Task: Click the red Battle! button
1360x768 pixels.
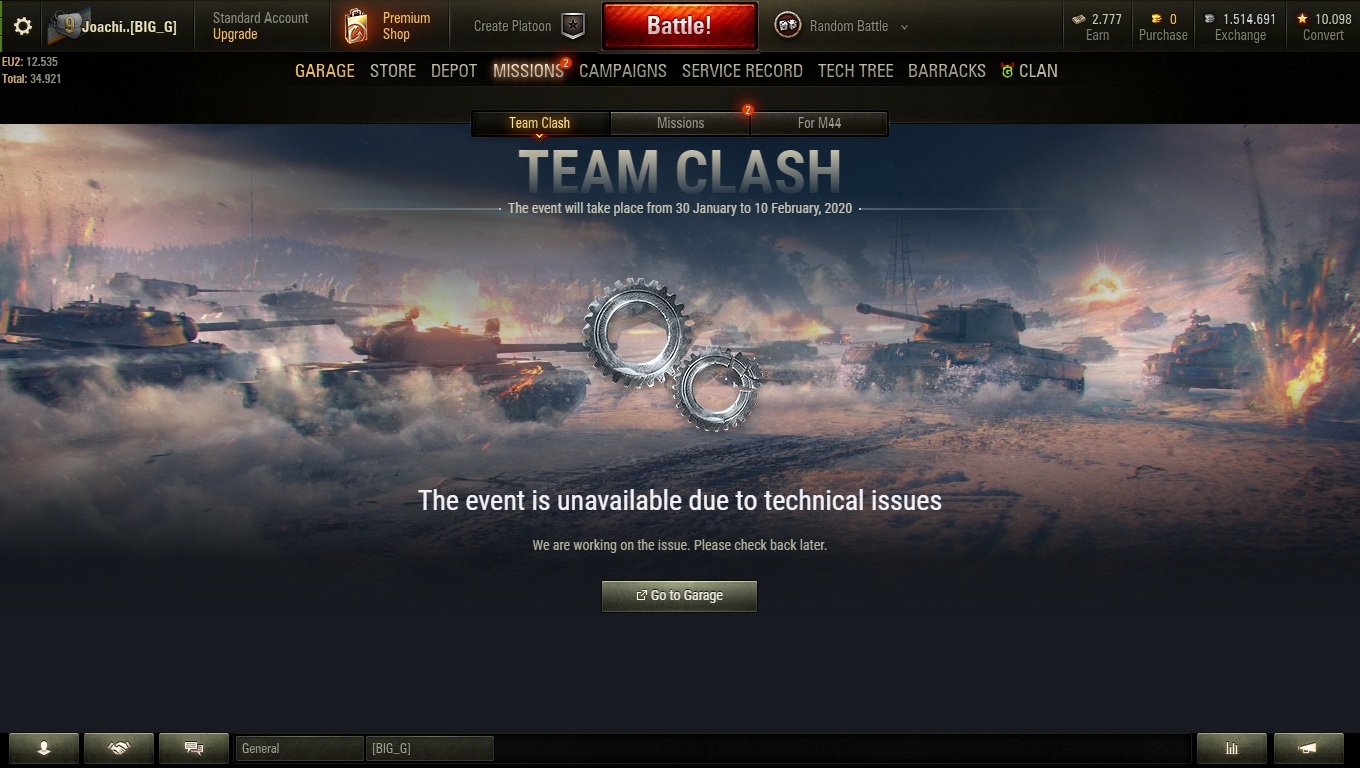Action: point(679,26)
